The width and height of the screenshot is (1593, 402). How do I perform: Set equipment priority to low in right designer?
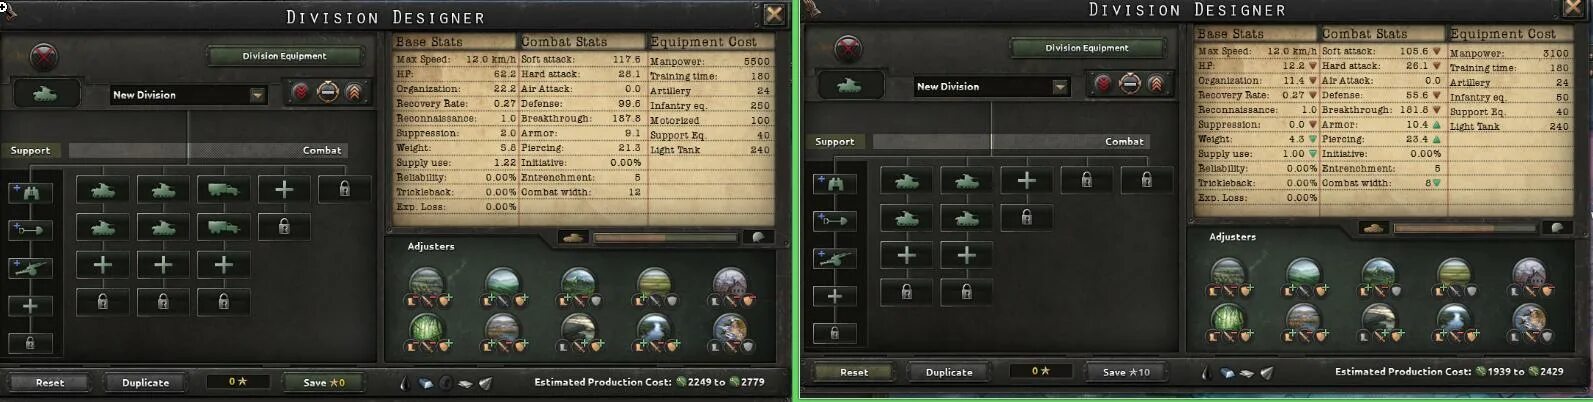[x=1104, y=84]
